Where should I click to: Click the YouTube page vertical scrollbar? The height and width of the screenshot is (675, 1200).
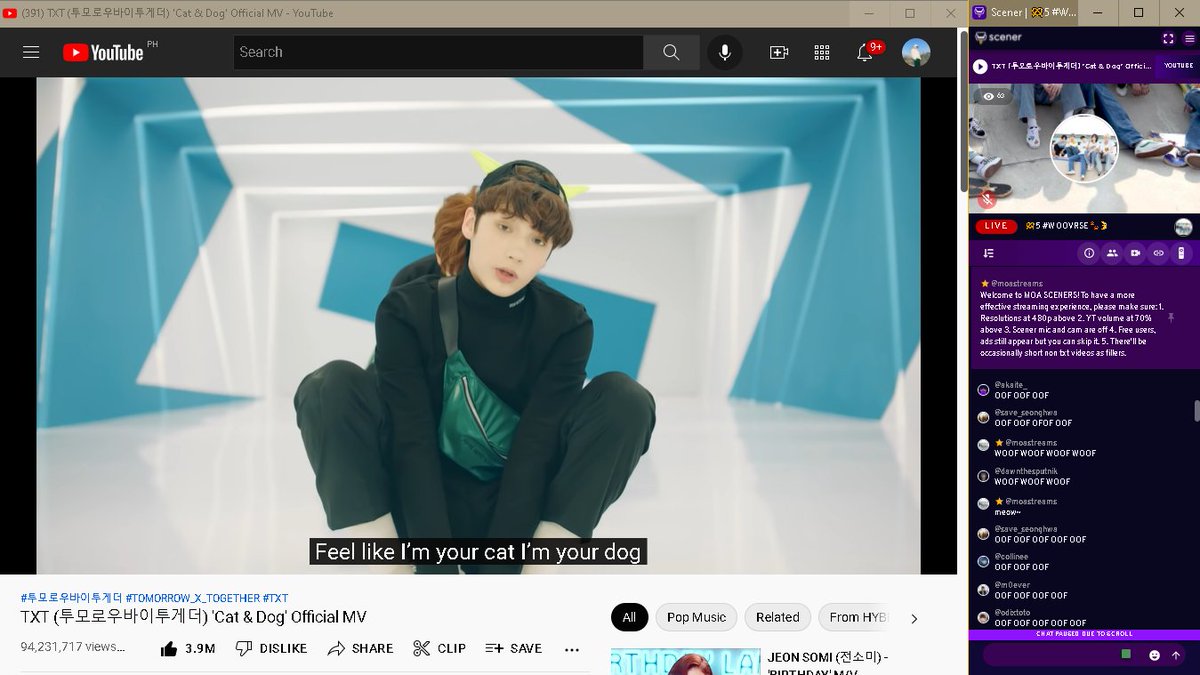click(963, 110)
